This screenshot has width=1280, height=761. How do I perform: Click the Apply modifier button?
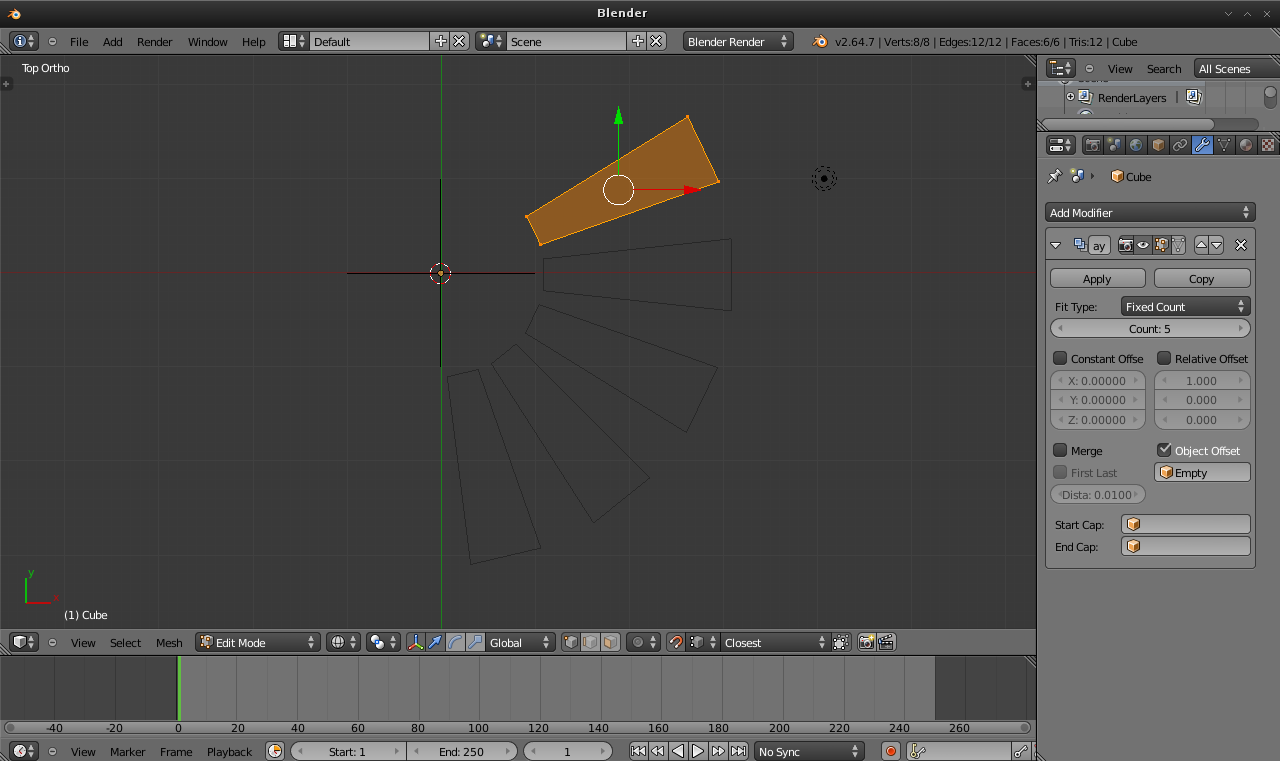1097,278
